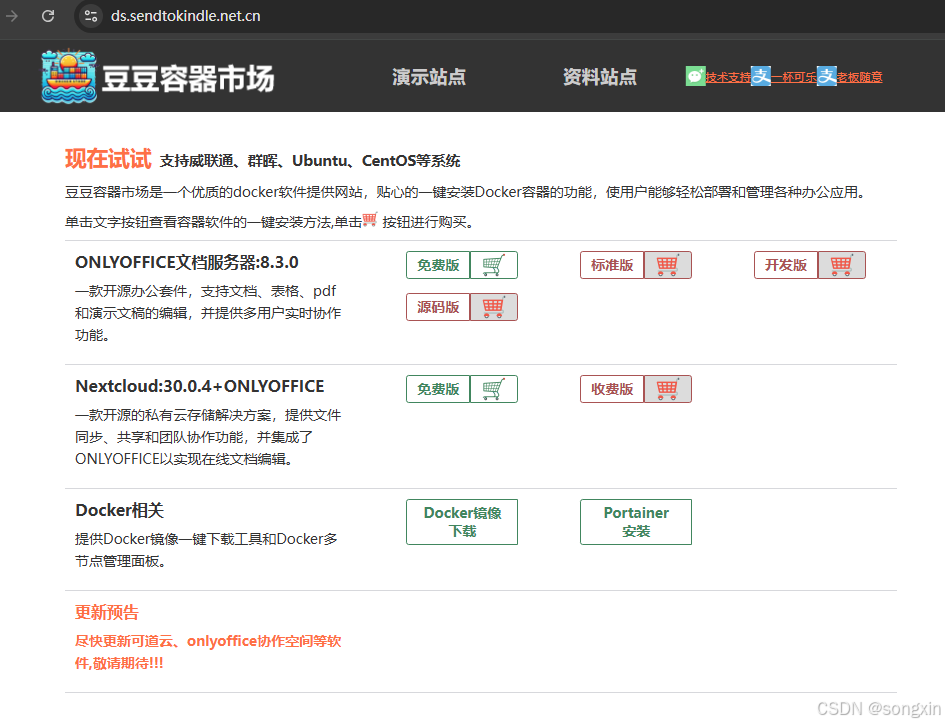945x724 pixels.
Task: Open the 演示站点 navigation item
Action: (429, 77)
